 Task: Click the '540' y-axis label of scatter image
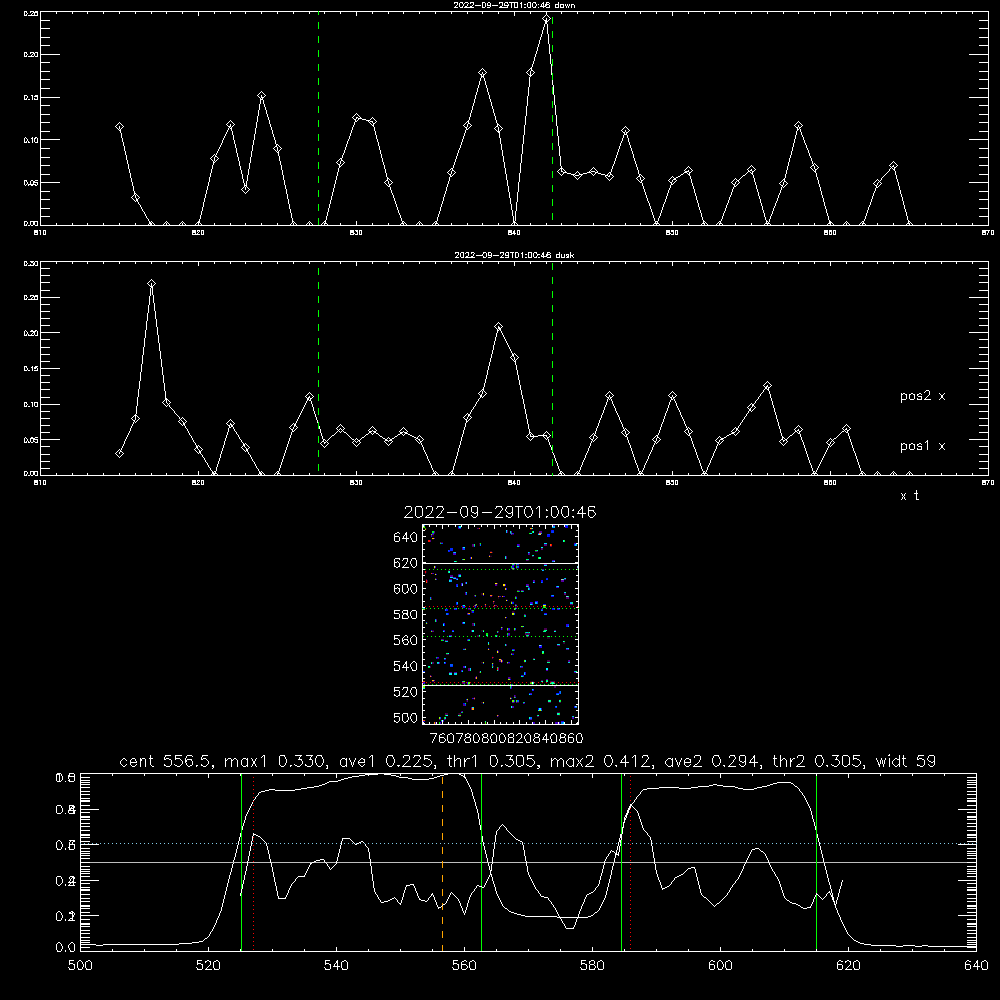click(x=406, y=666)
